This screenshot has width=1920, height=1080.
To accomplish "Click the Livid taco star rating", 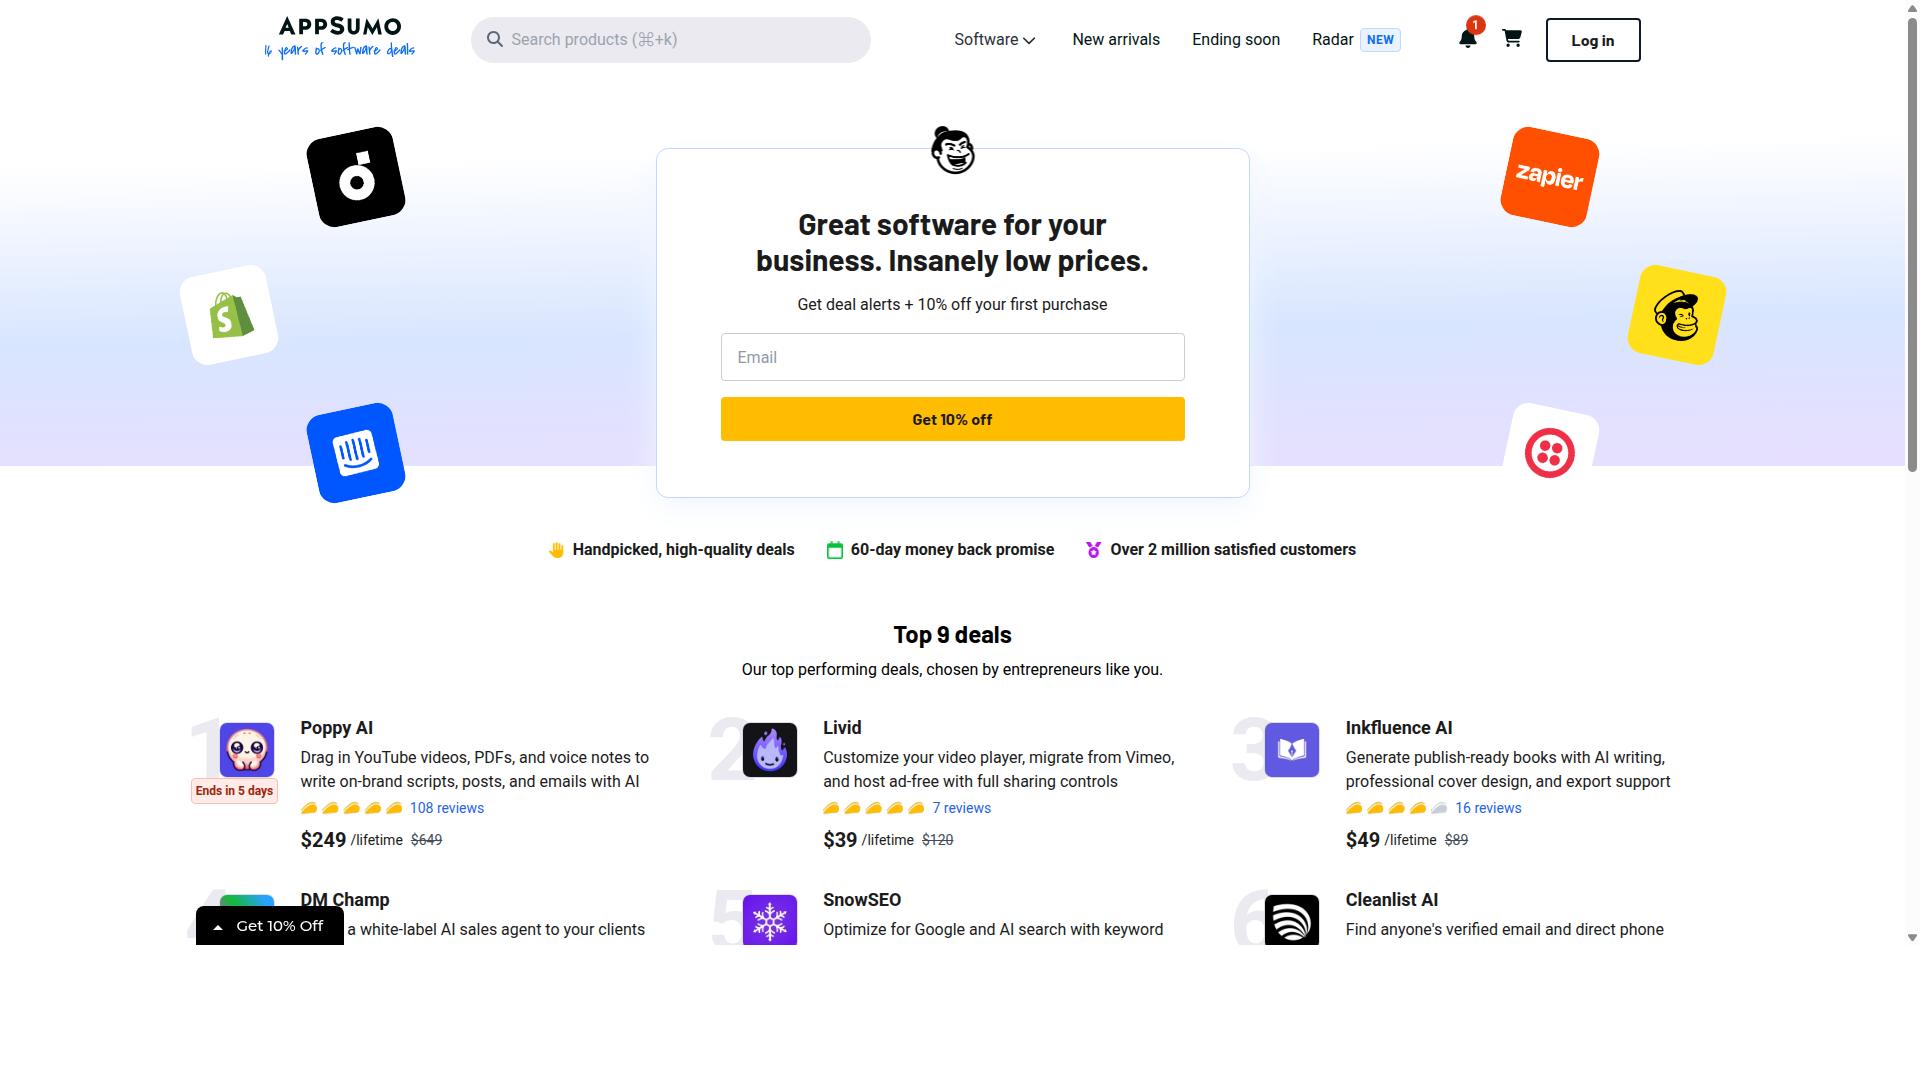I will pos(874,808).
